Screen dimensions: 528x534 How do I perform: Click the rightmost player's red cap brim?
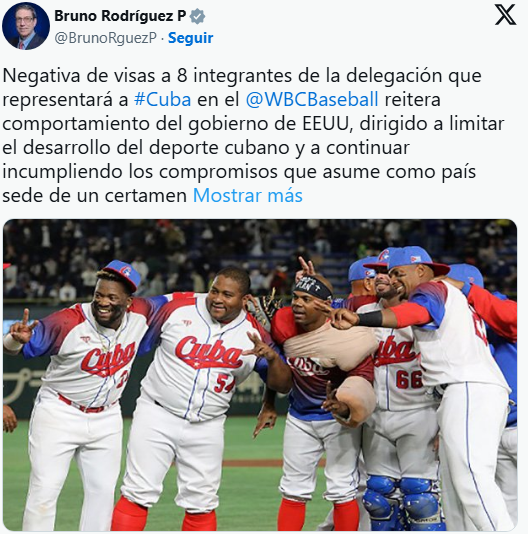(435, 268)
